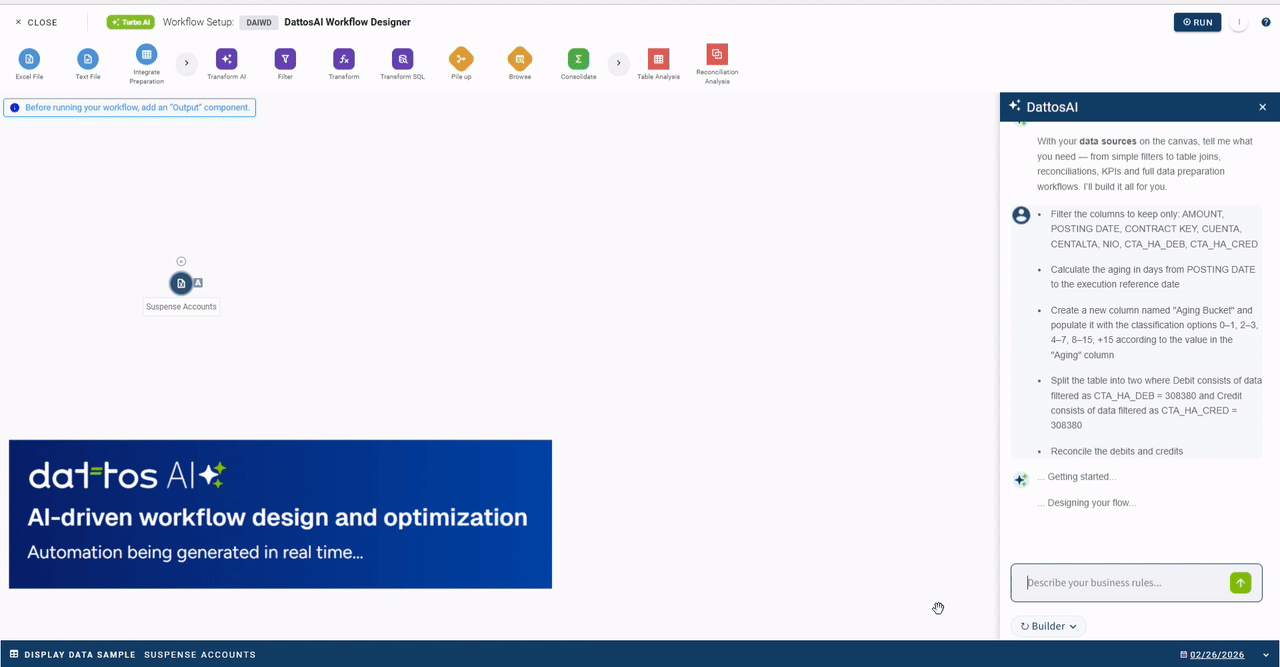Toggle the Turbo AI switch
The image size is (1280, 667).
coord(130,21)
